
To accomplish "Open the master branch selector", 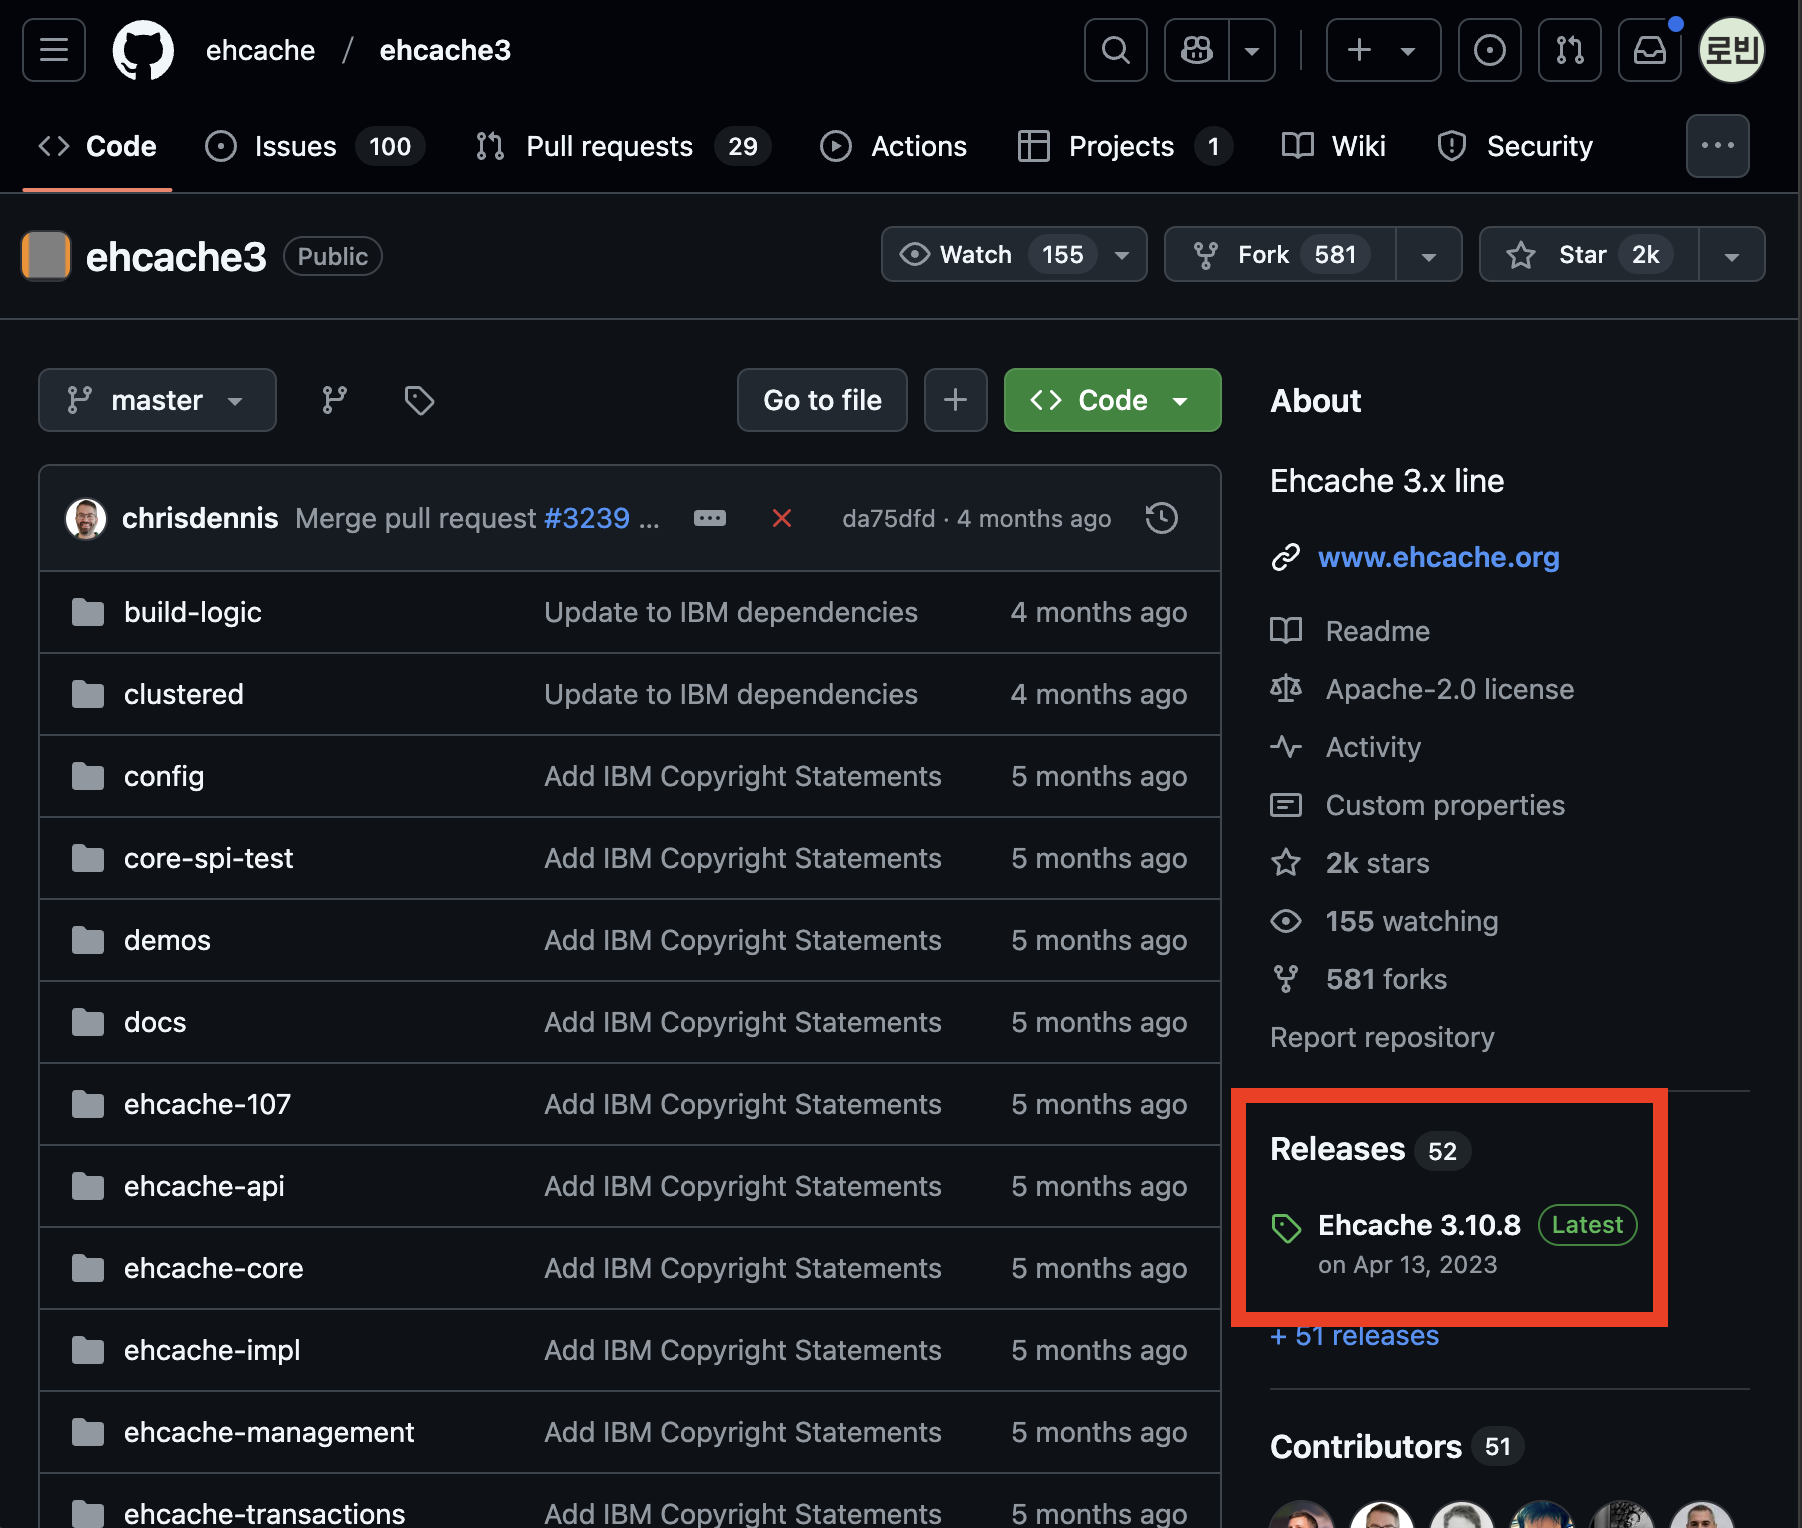I will [x=157, y=400].
